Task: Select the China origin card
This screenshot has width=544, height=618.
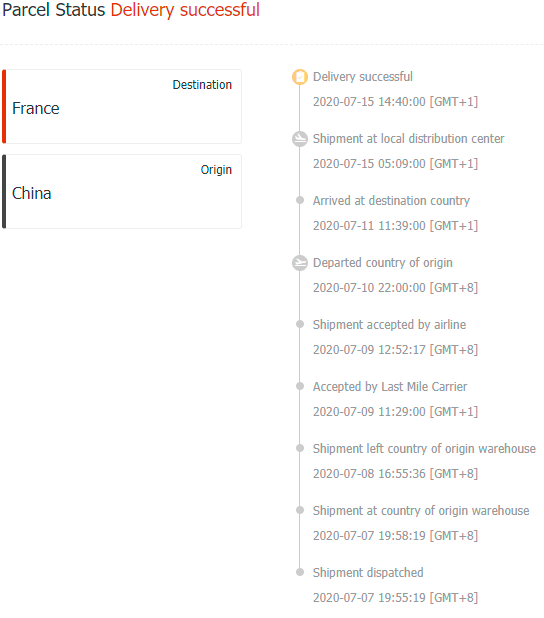Action: tap(122, 192)
